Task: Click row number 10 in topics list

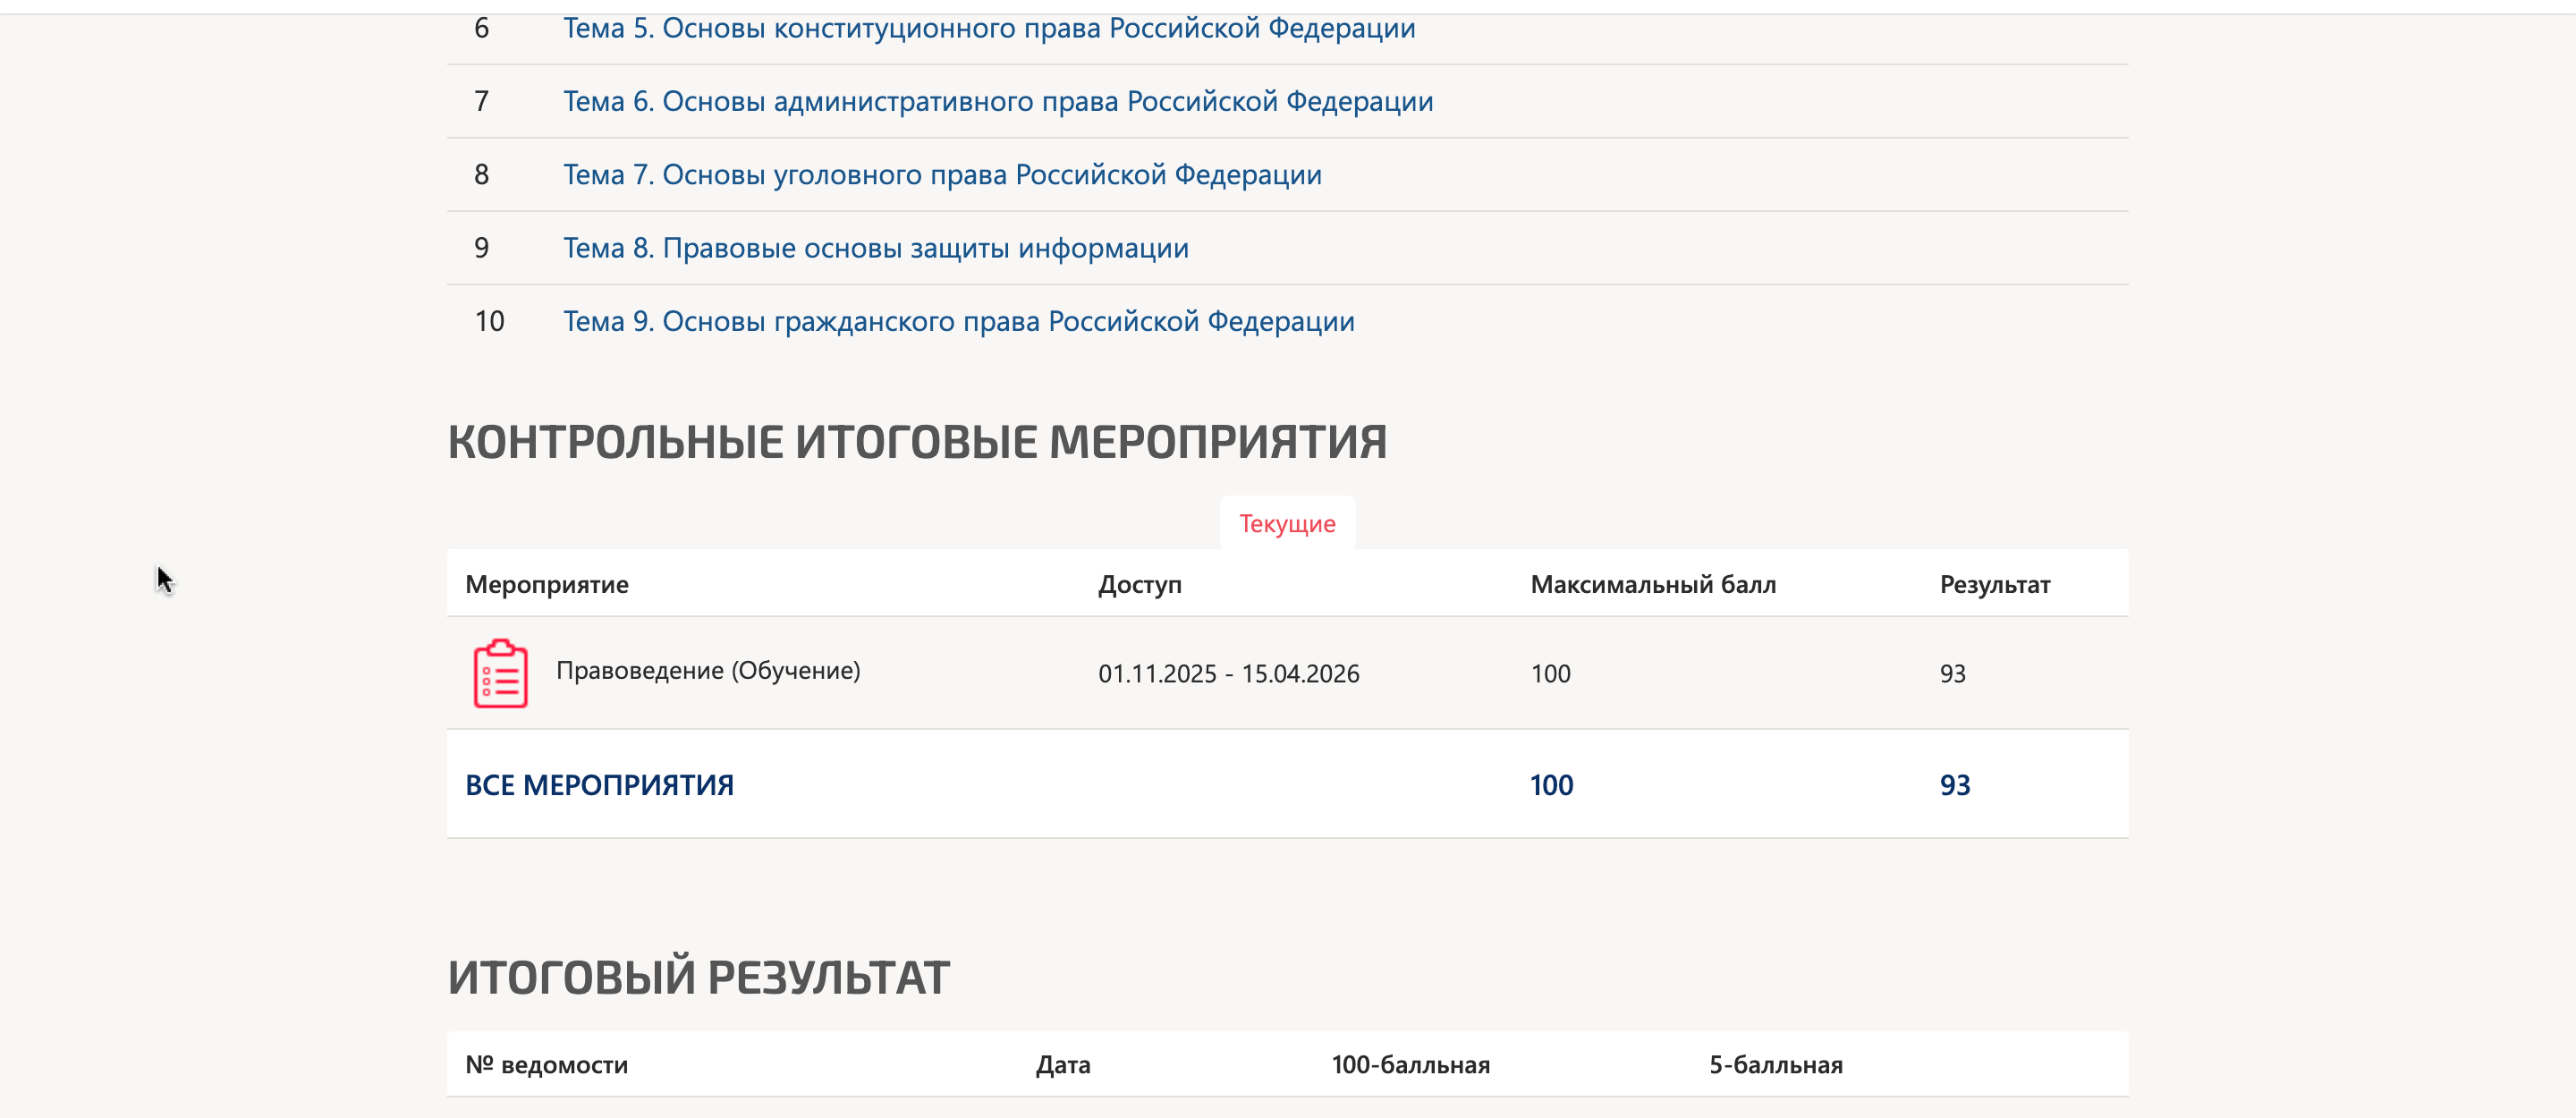Action: (x=489, y=321)
